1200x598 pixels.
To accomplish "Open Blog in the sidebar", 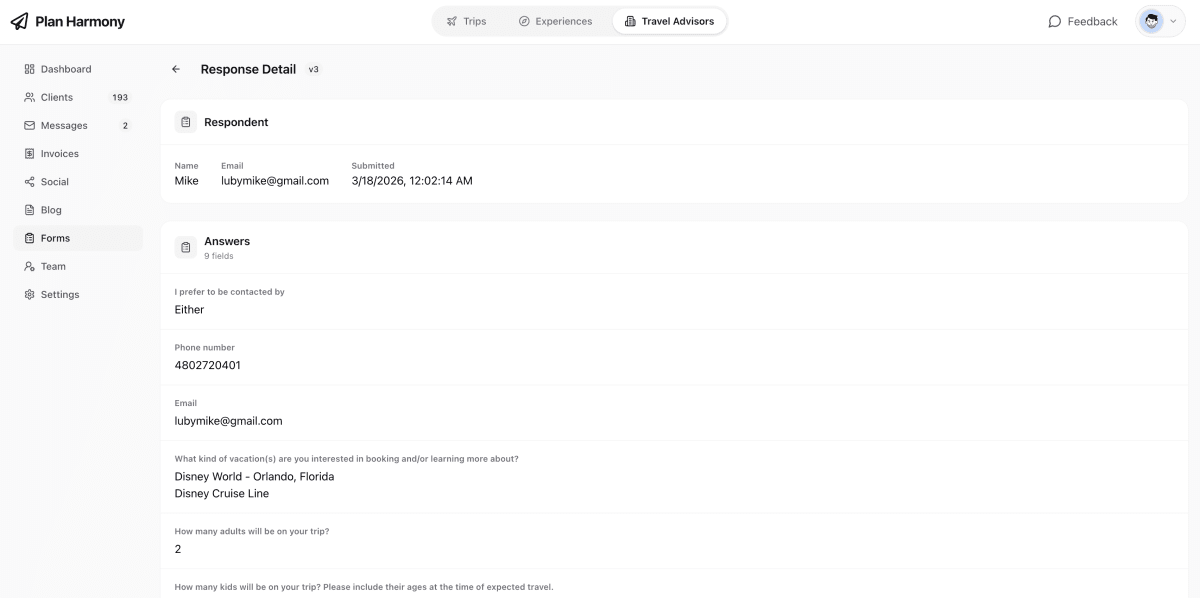I will tap(78, 210).
